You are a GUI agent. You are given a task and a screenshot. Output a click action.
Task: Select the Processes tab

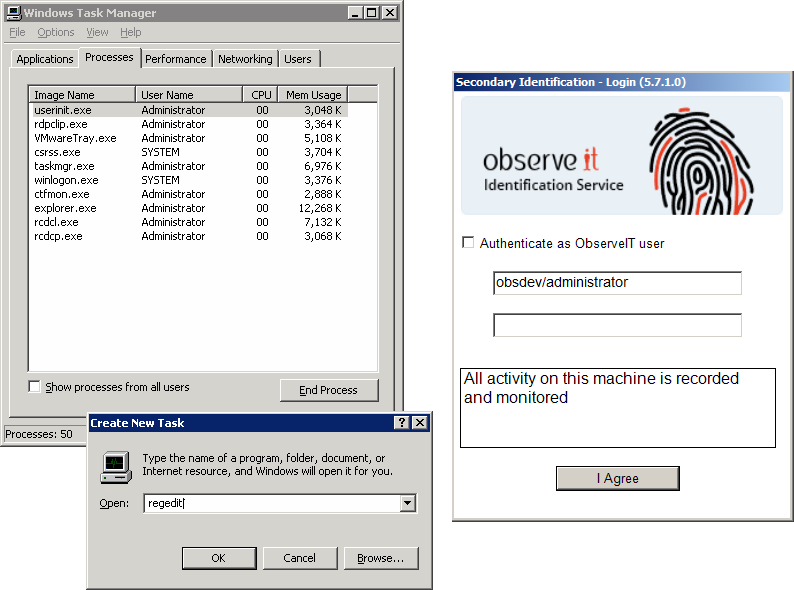pyautogui.click(x=109, y=57)
